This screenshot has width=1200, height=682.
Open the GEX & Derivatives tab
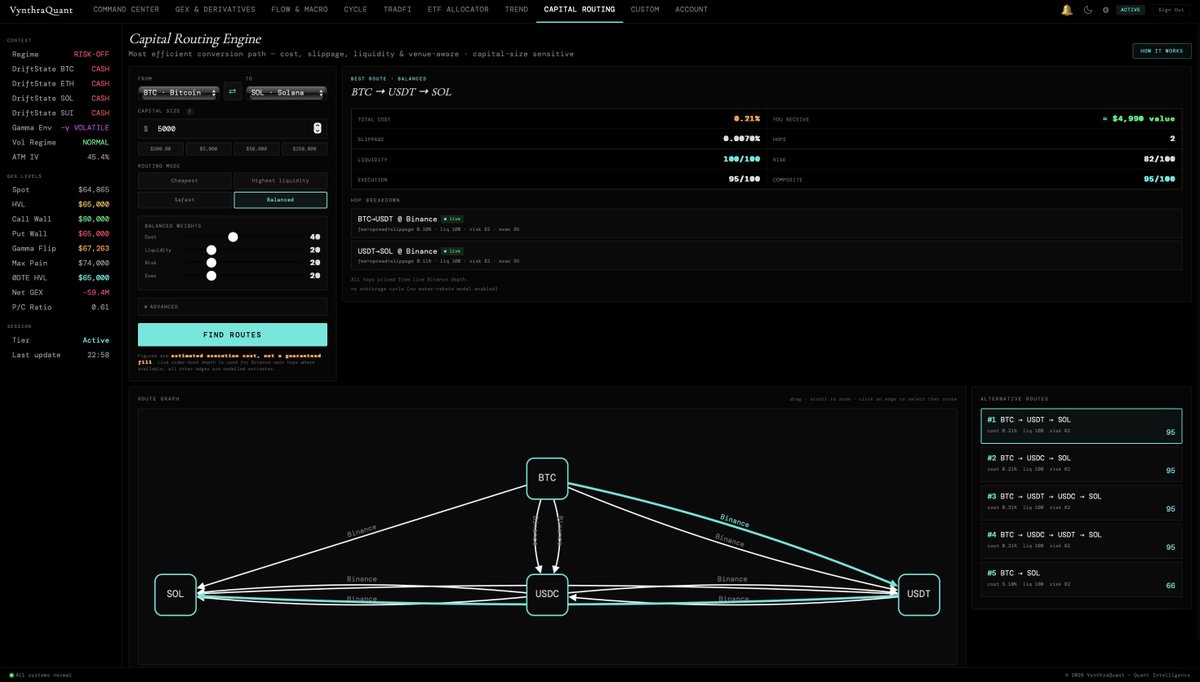(215, 9)
